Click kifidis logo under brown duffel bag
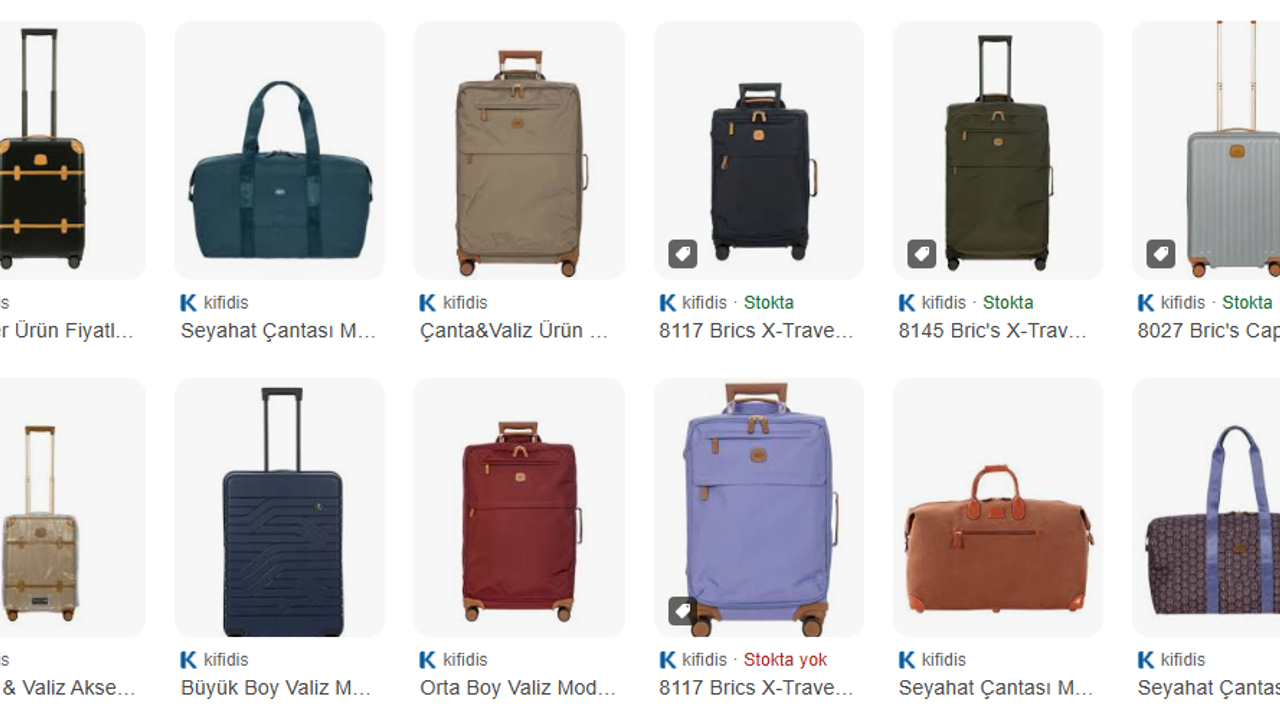This screenshot has width=1280, height=720. click(x=907, y=659)
